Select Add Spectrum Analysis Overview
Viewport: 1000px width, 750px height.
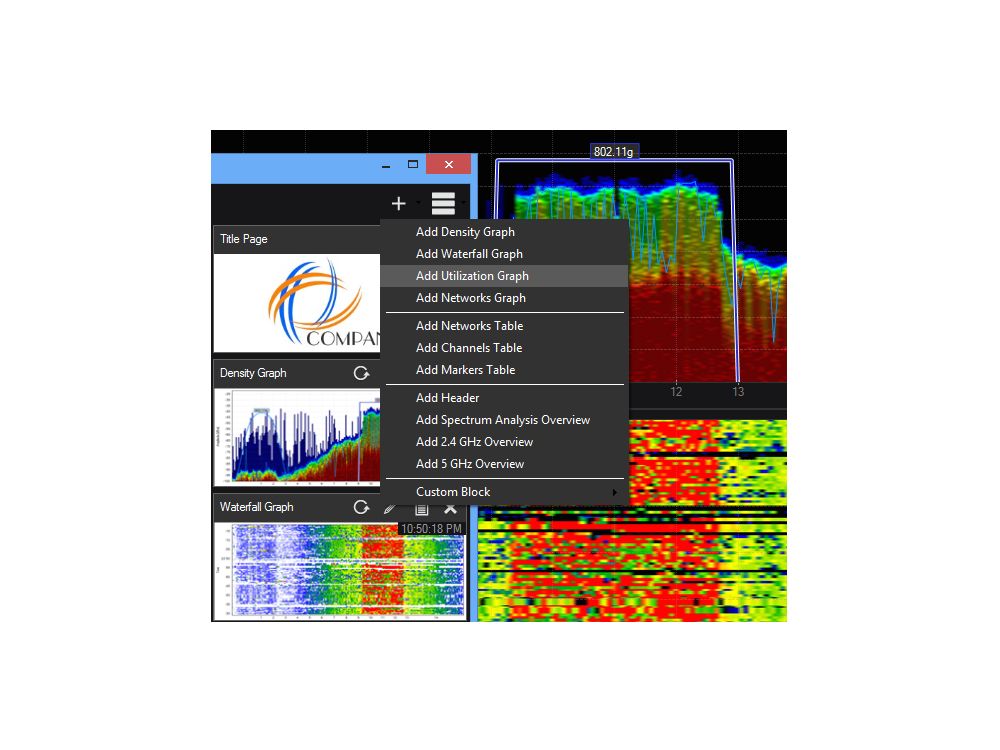click(x=504, y=420)
